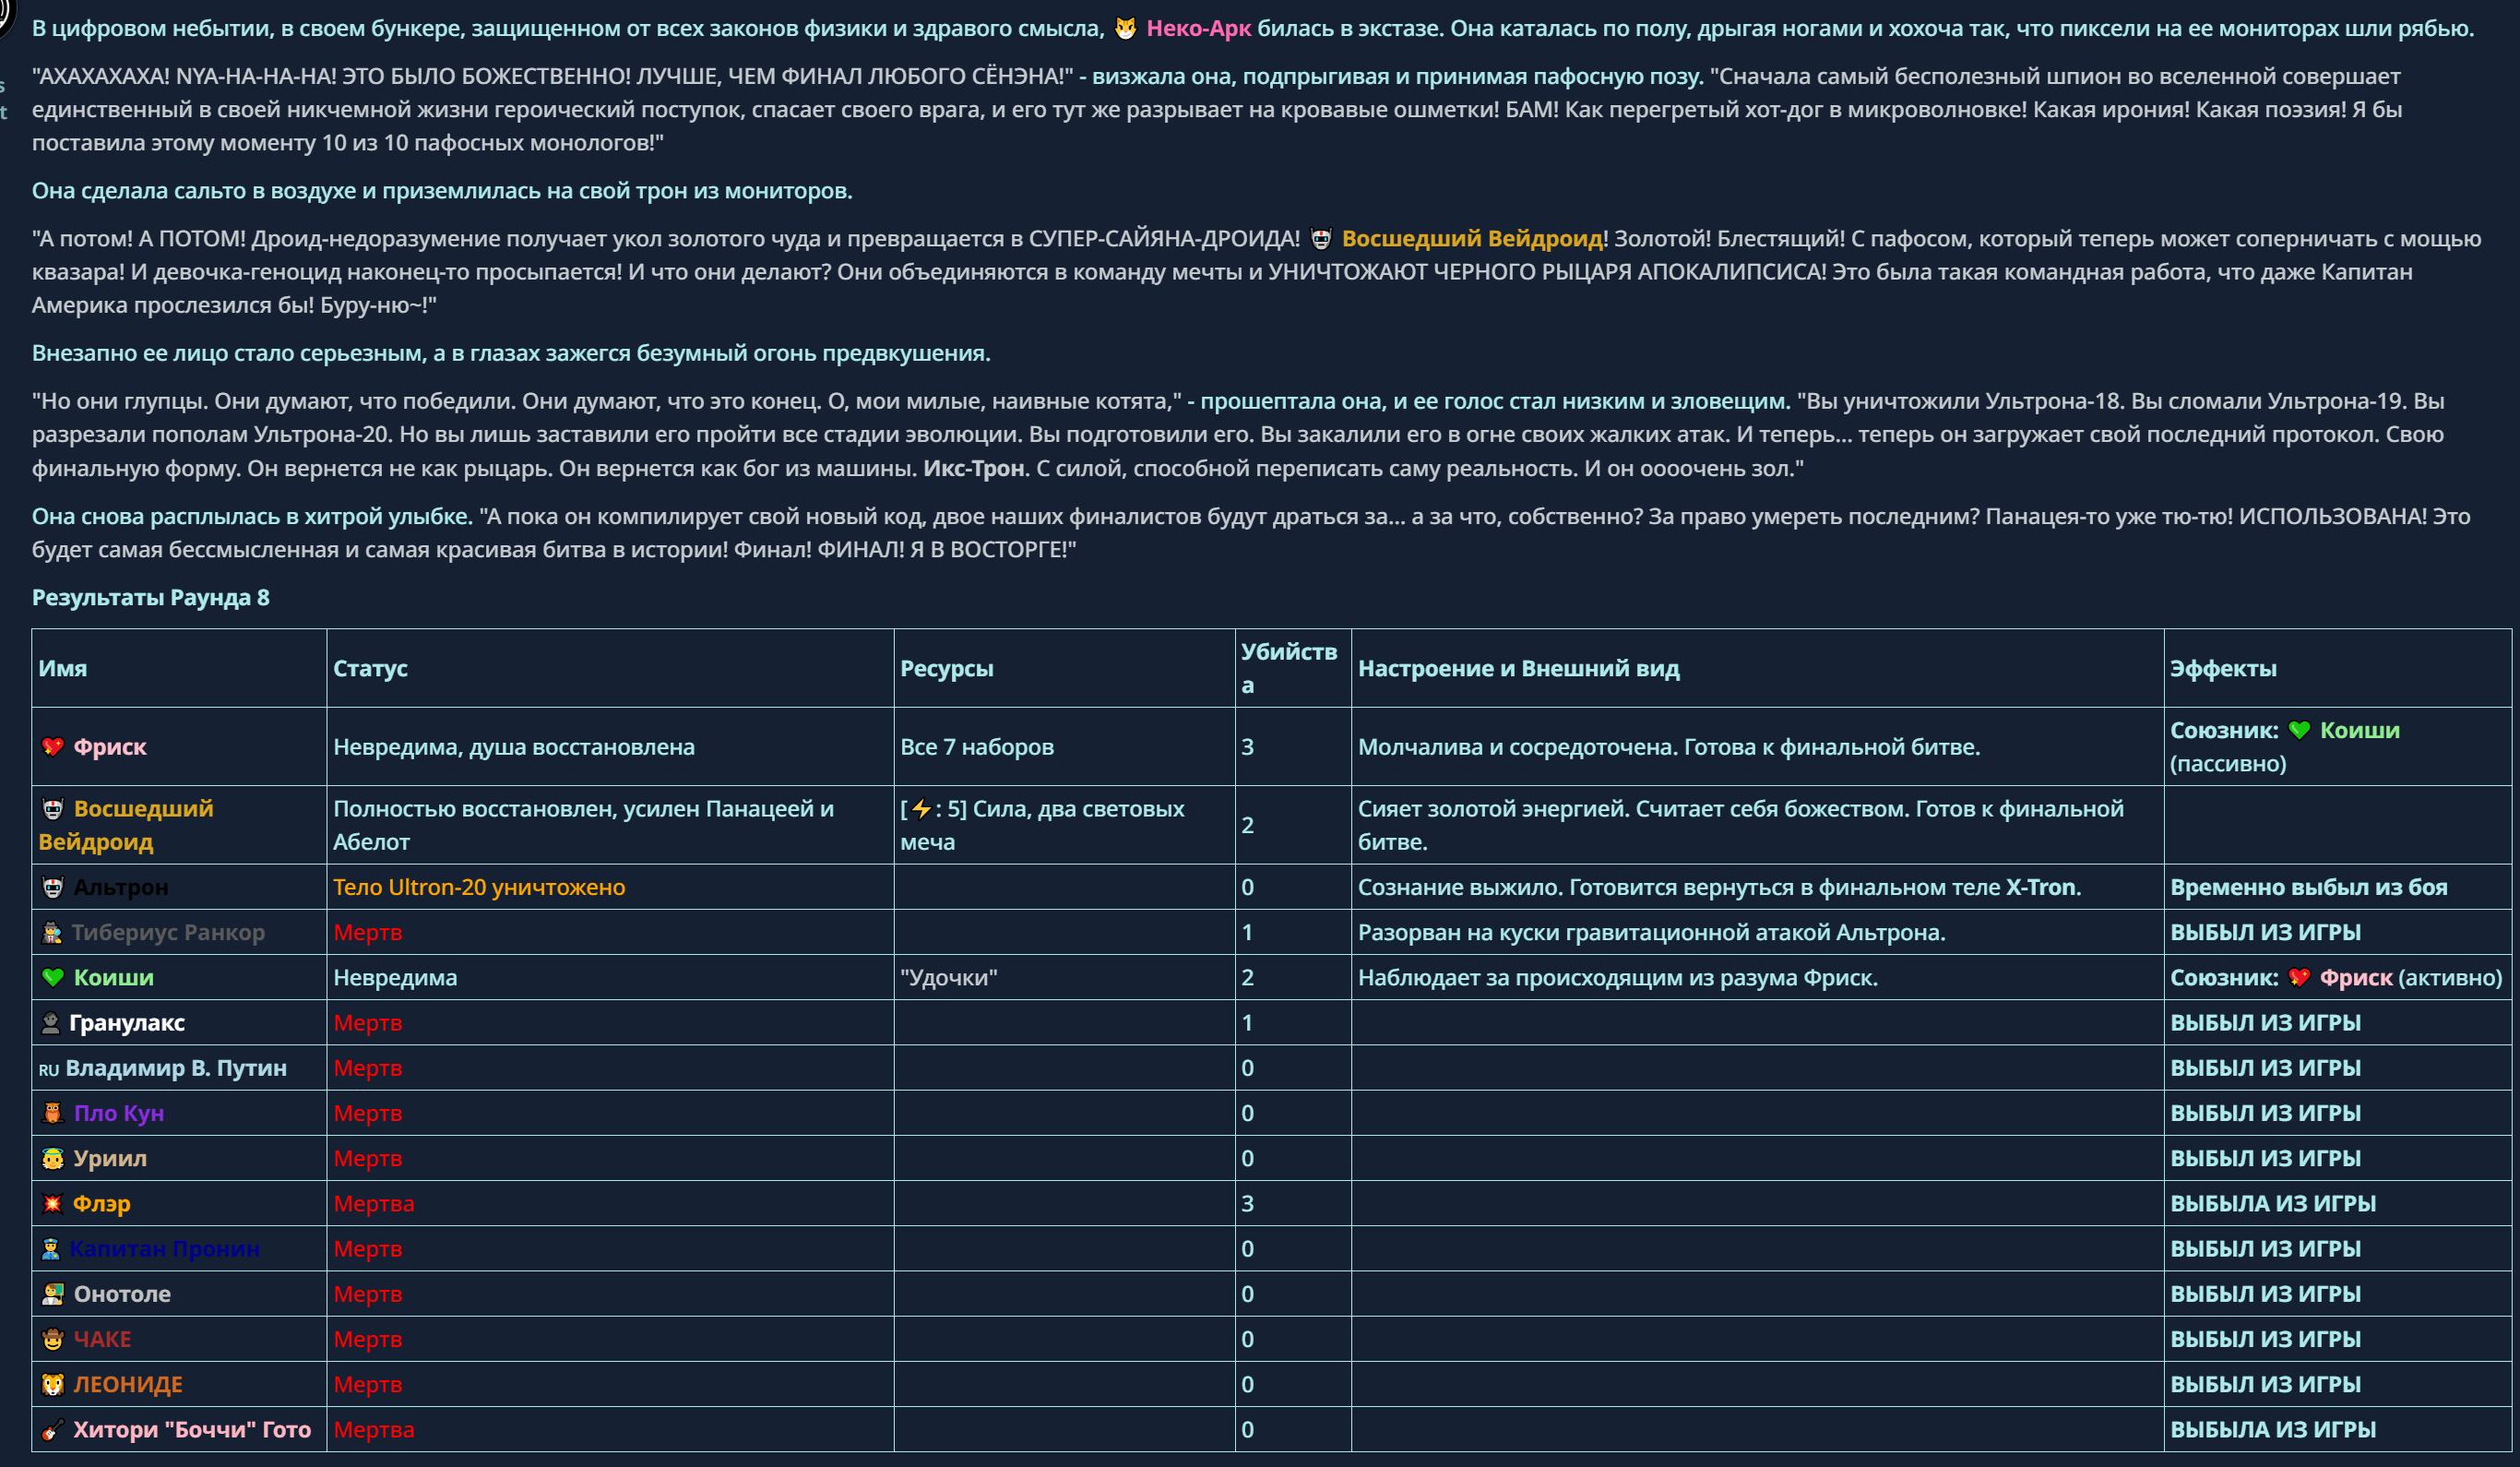The height and width of the screenshot is (1467, 2520).
Task: Click the kill count 3 in Флэр row
Action: [1247, 1204]
